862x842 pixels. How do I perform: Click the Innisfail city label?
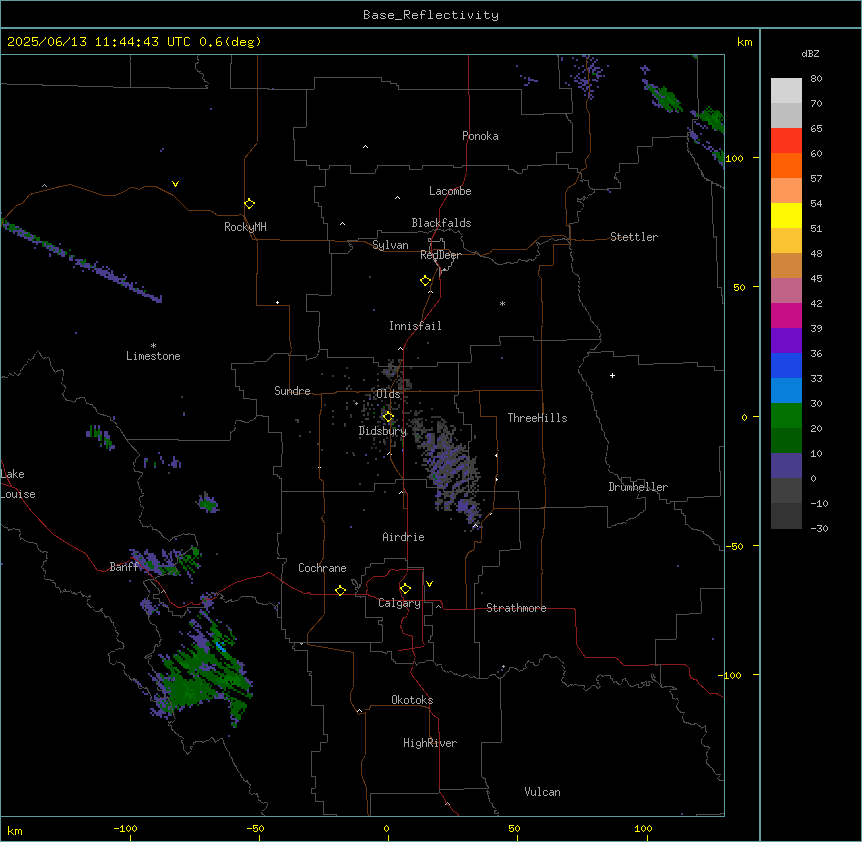tap(415, 326)
